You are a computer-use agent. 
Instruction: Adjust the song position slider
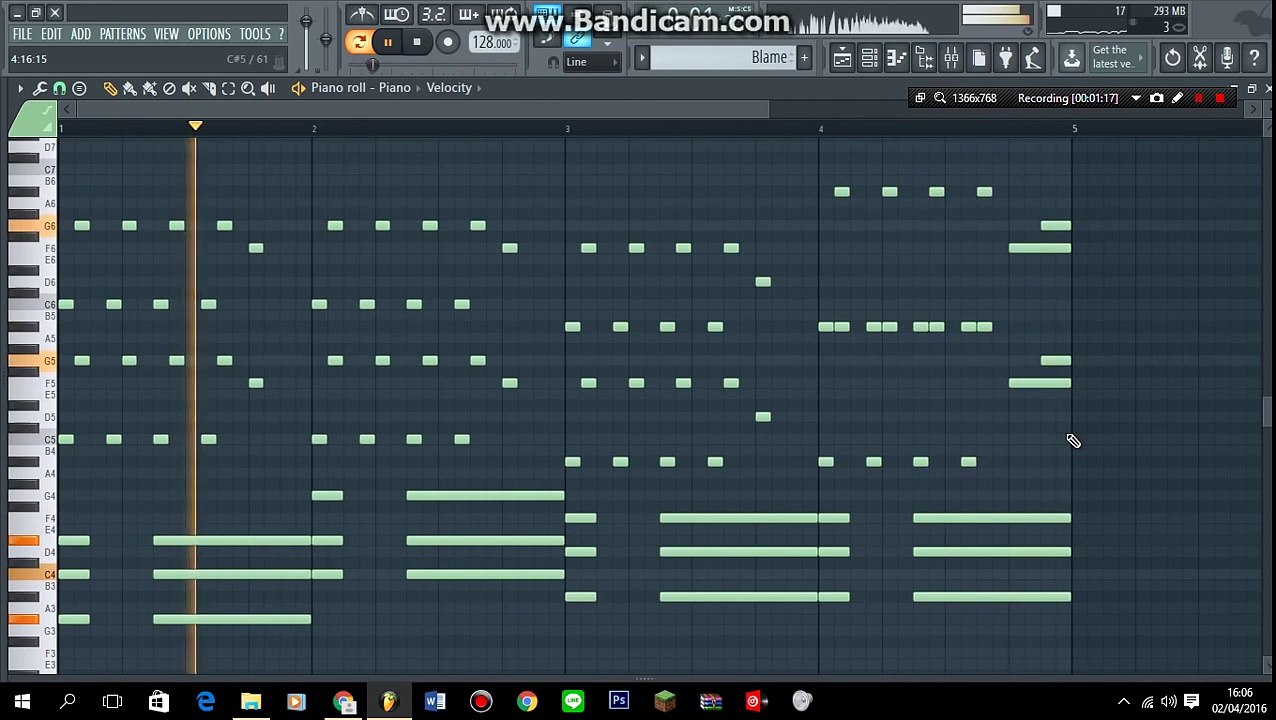tap(373, 65)
